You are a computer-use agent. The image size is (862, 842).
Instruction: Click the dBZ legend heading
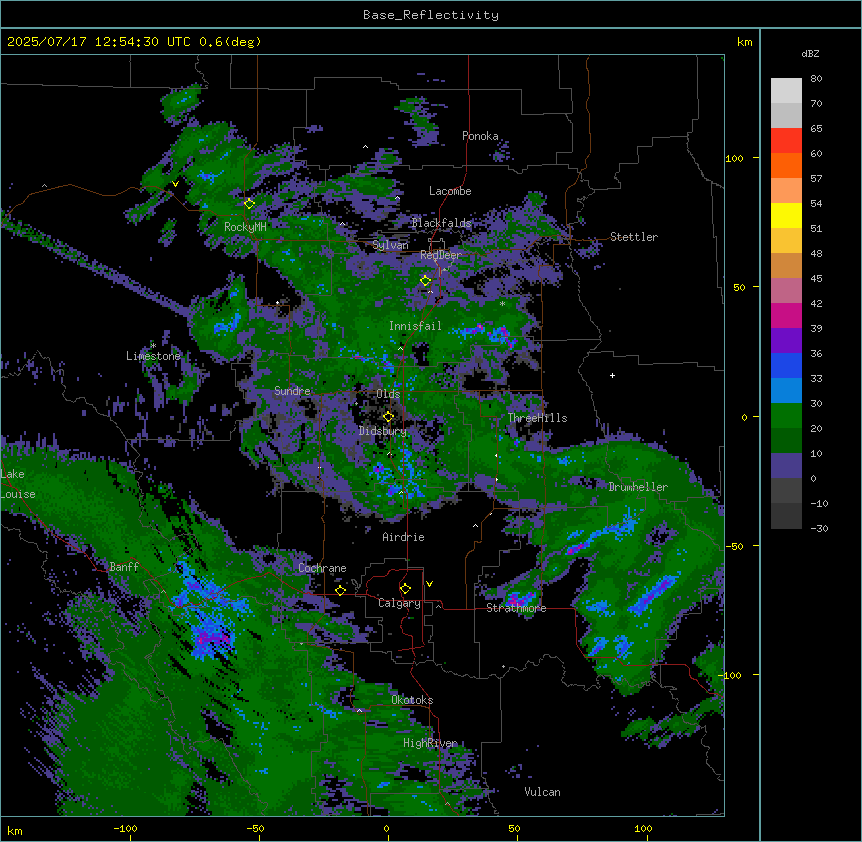pos(810,54)
